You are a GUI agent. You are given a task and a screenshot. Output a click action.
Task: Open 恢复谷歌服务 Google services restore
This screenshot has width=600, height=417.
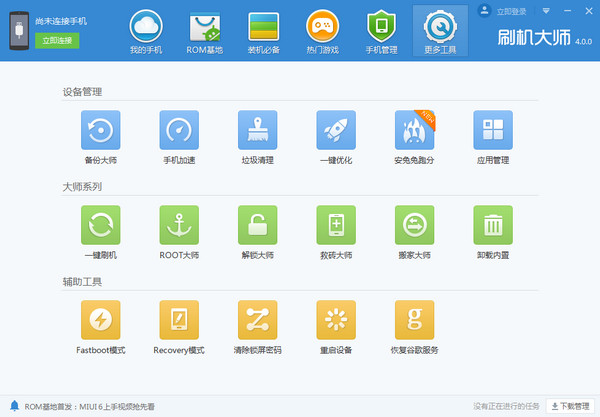(414, 320)
